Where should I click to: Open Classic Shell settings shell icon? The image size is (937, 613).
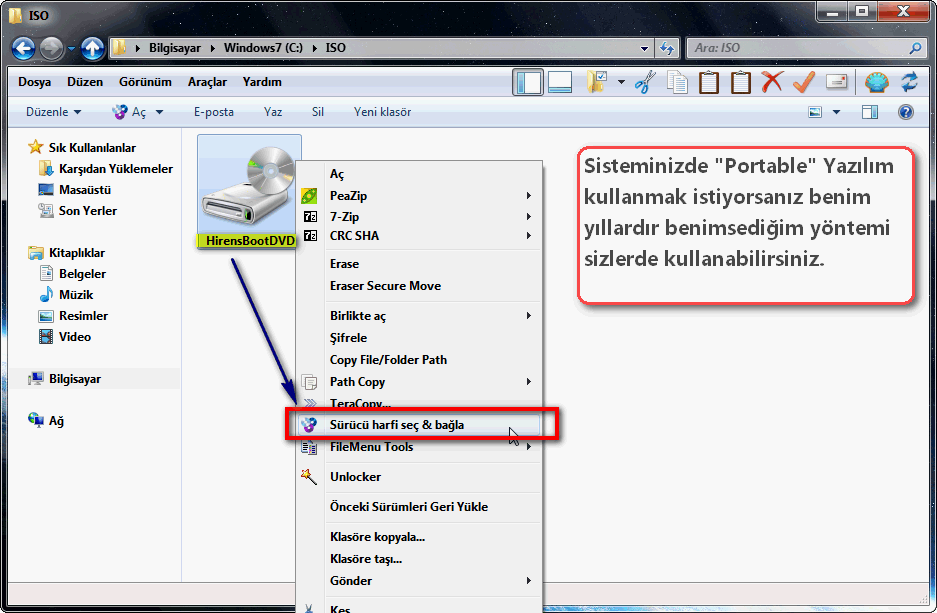[x=877, y=82]
